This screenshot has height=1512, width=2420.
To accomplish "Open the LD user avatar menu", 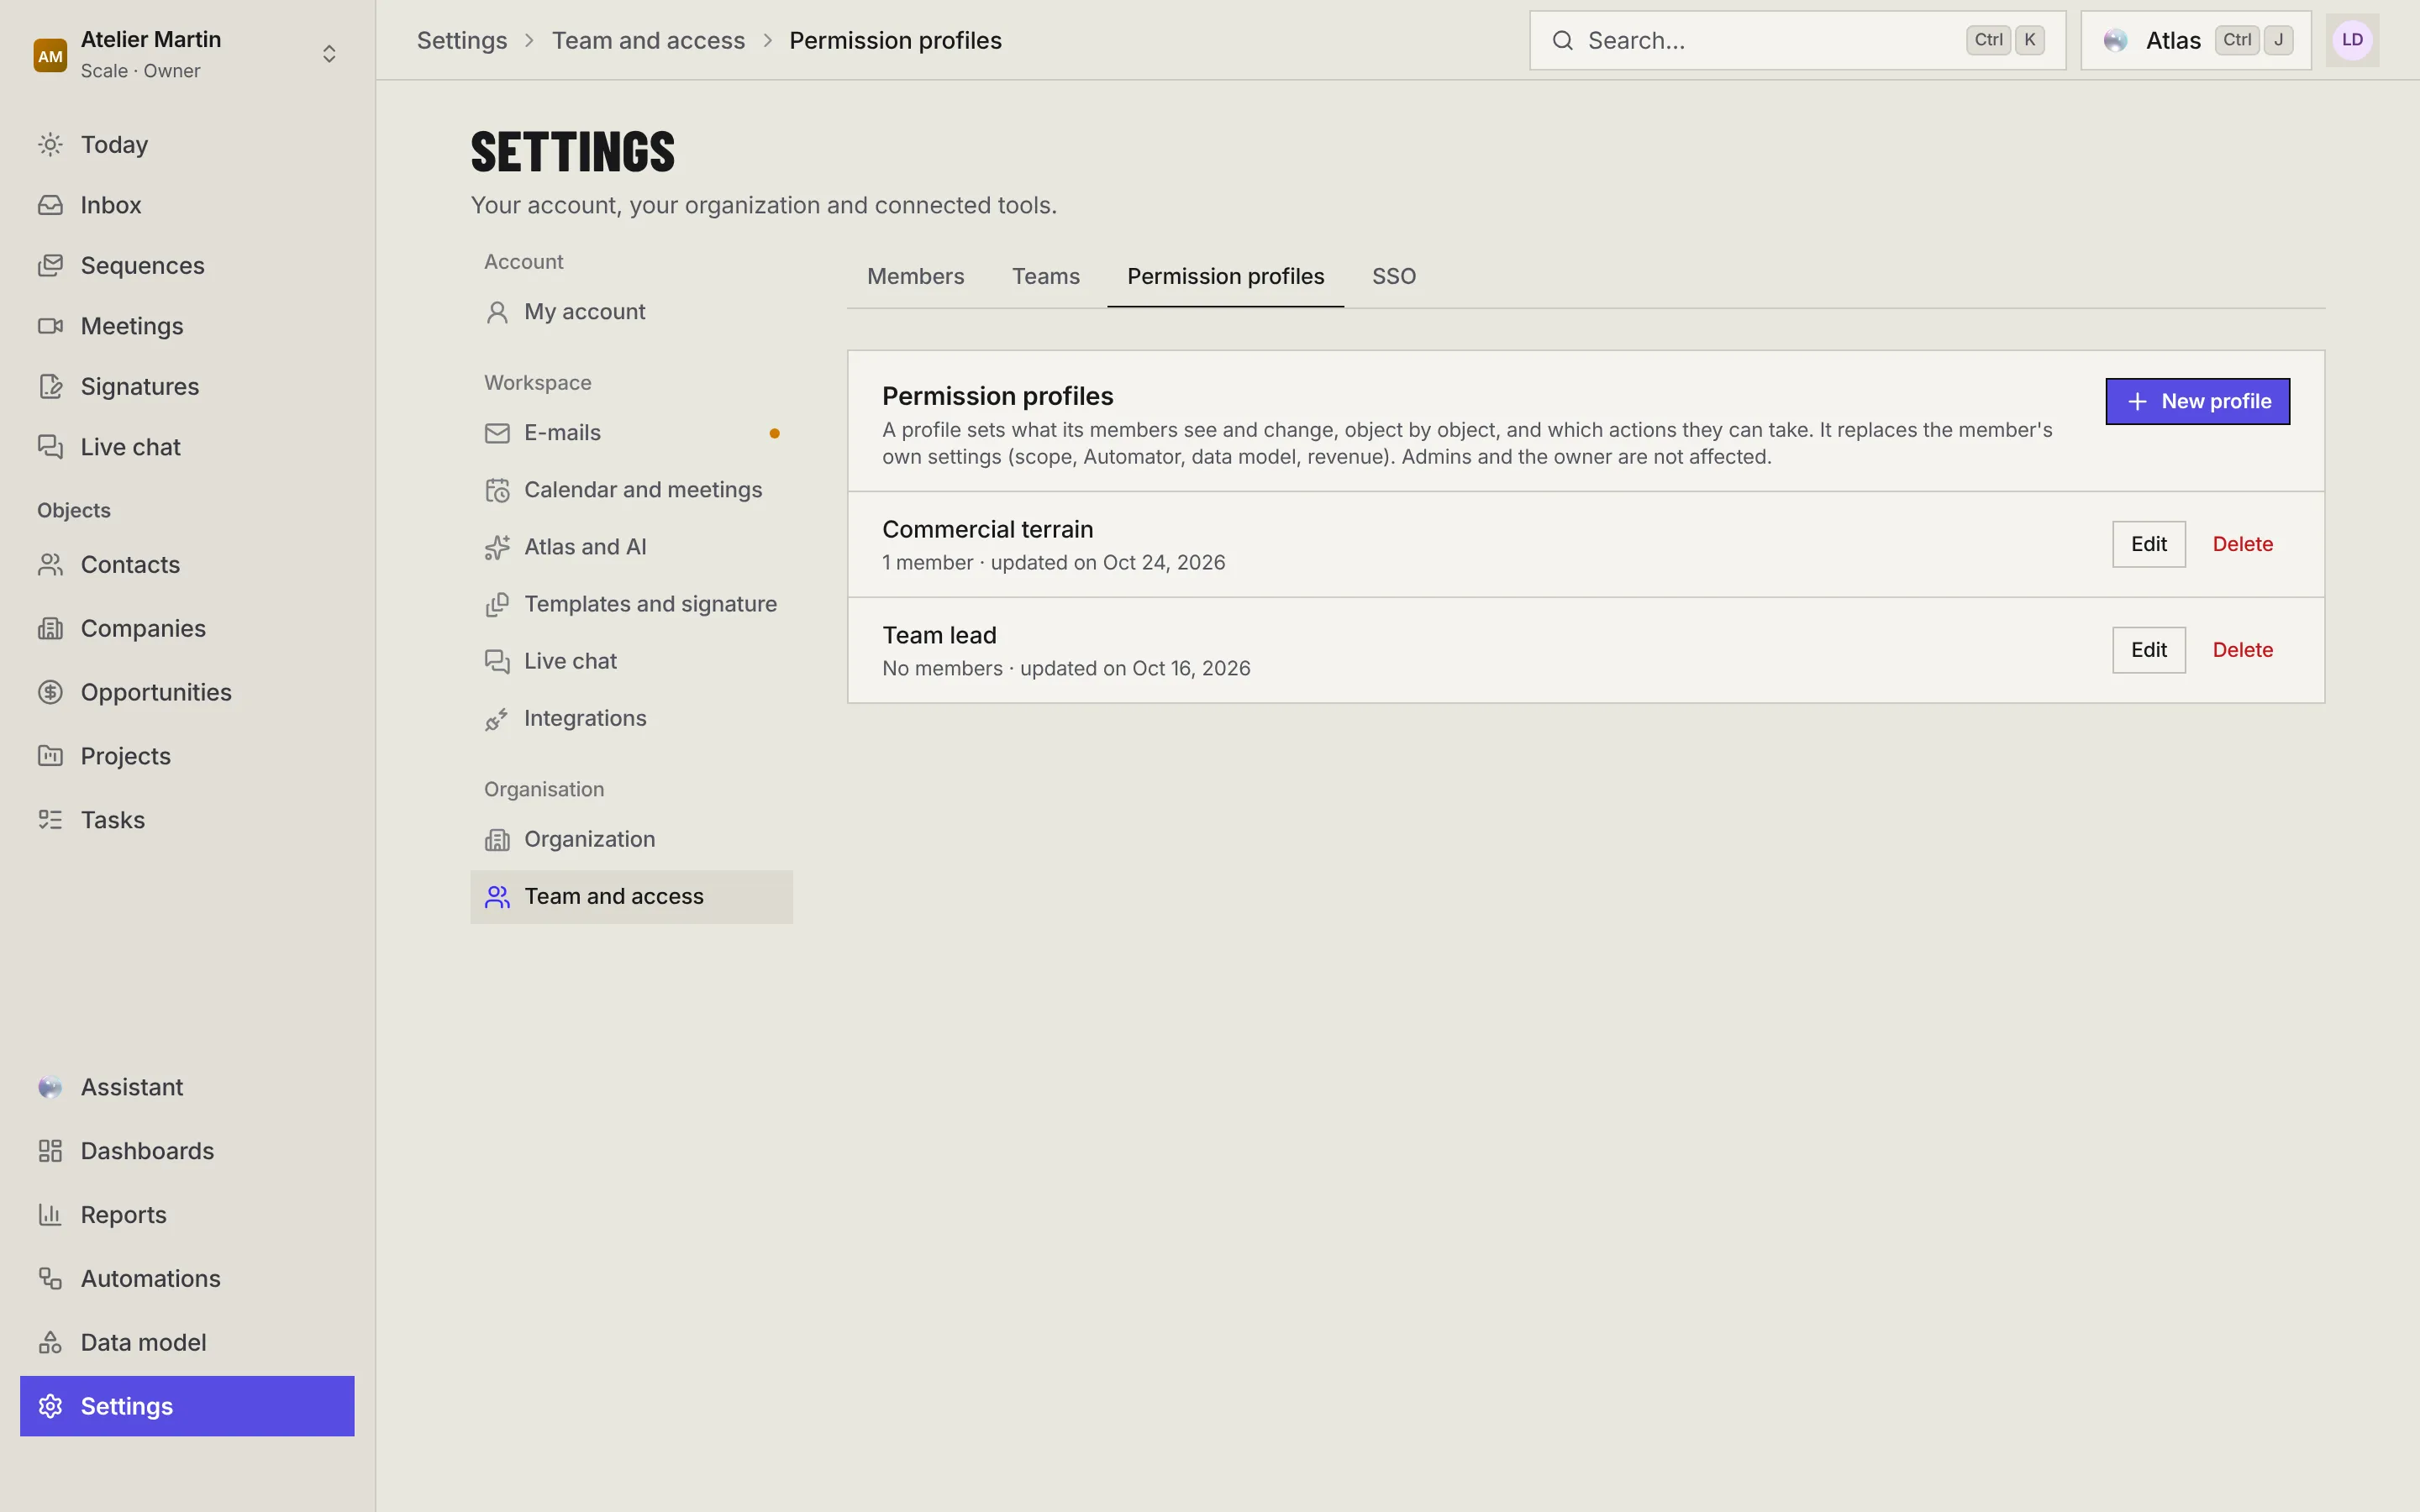I will 2352,40.
